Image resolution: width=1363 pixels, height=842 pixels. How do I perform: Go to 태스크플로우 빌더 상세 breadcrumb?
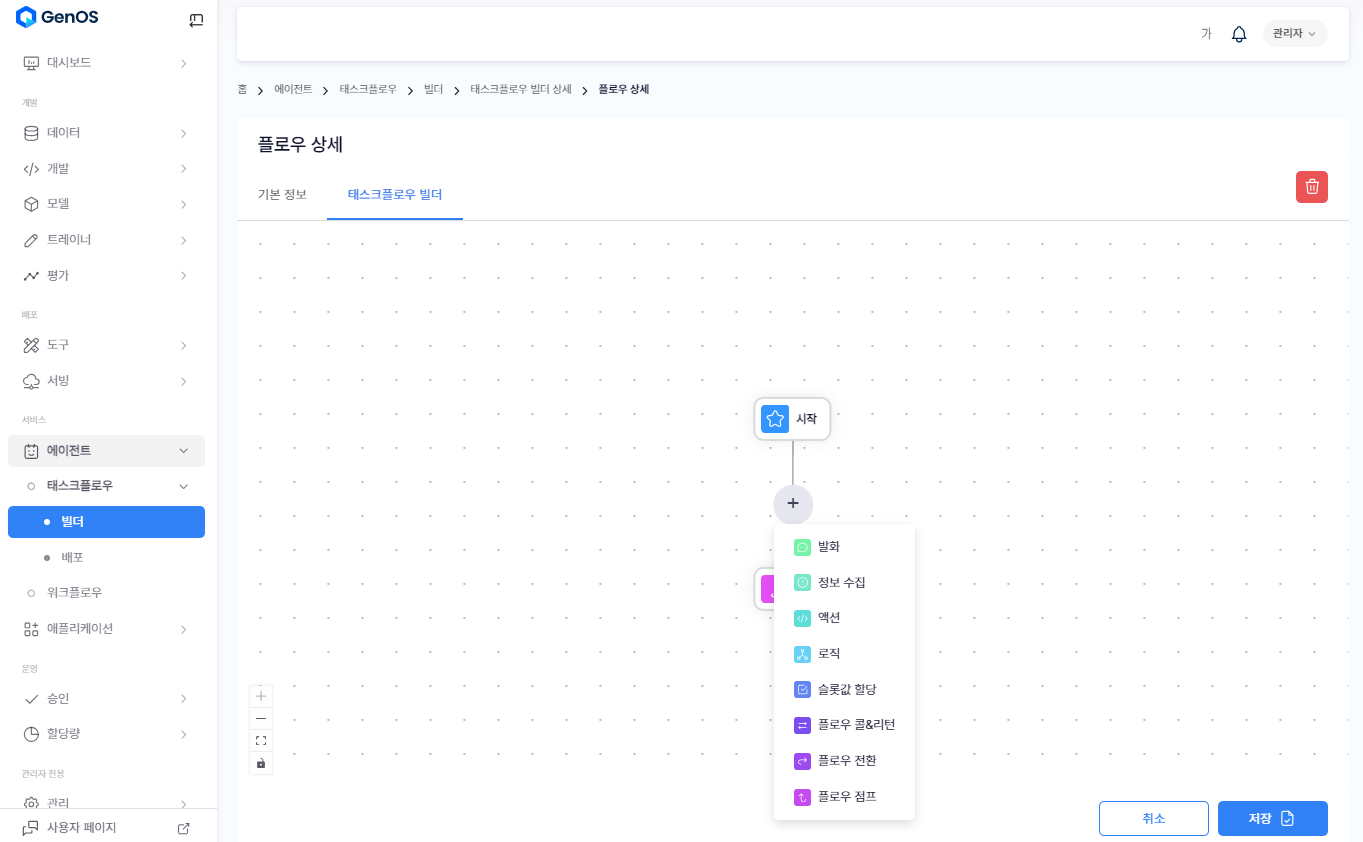point(520,90)
